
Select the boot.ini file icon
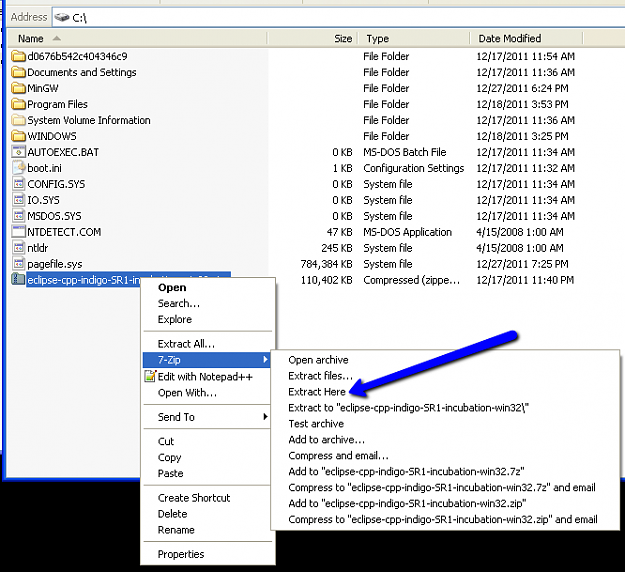(18, 168)
